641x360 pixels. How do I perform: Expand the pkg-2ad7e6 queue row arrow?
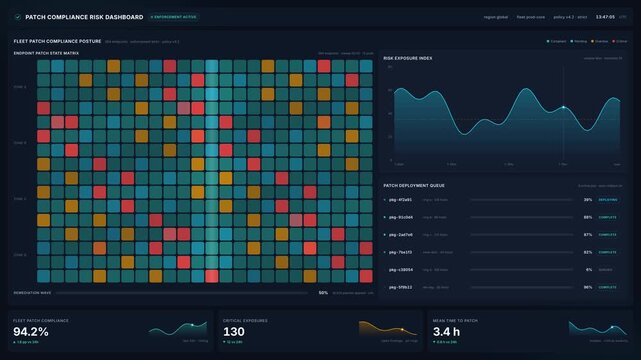385,235
